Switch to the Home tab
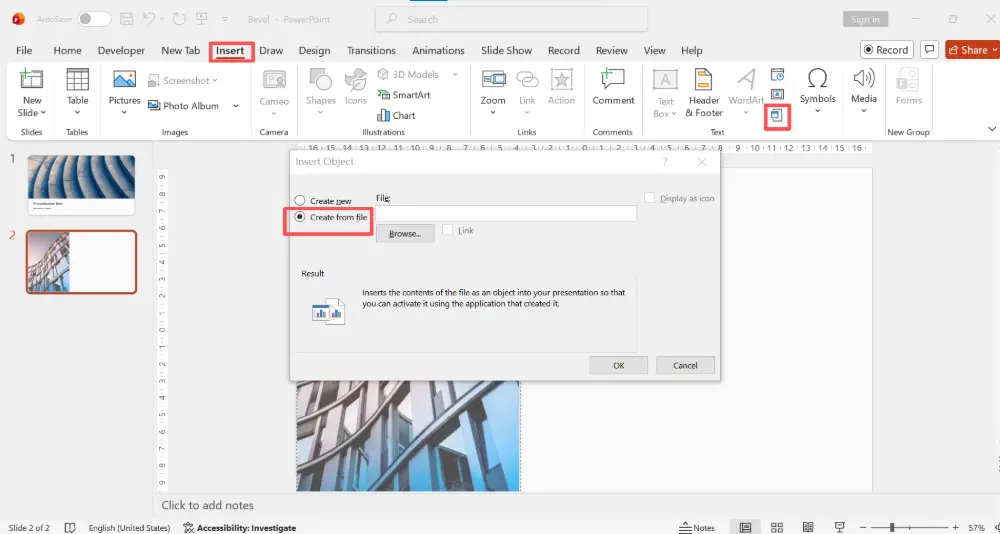The width and height of the screenshot is (1000, 534). (x=68, y=50)
